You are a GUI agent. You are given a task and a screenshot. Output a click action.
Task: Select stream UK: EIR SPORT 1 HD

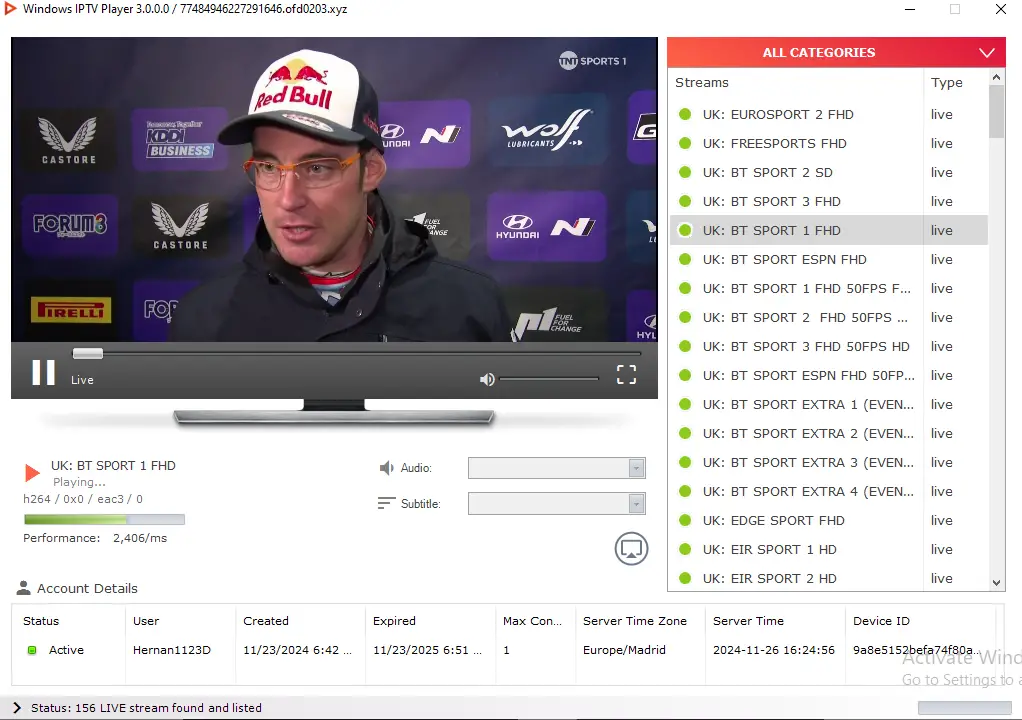coord(828,549)
